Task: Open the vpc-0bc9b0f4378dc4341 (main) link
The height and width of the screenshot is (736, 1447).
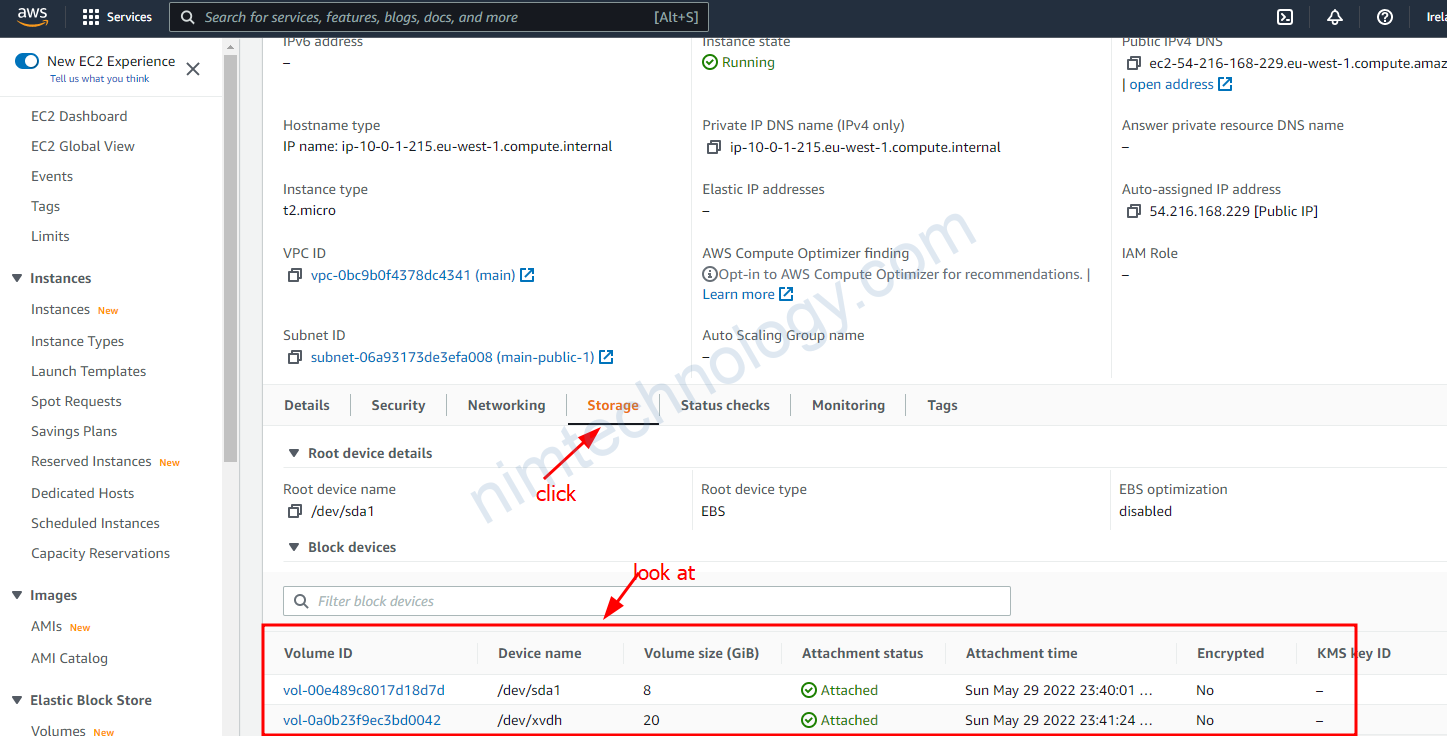Action: pyautogui.click(x=413, y=275)
